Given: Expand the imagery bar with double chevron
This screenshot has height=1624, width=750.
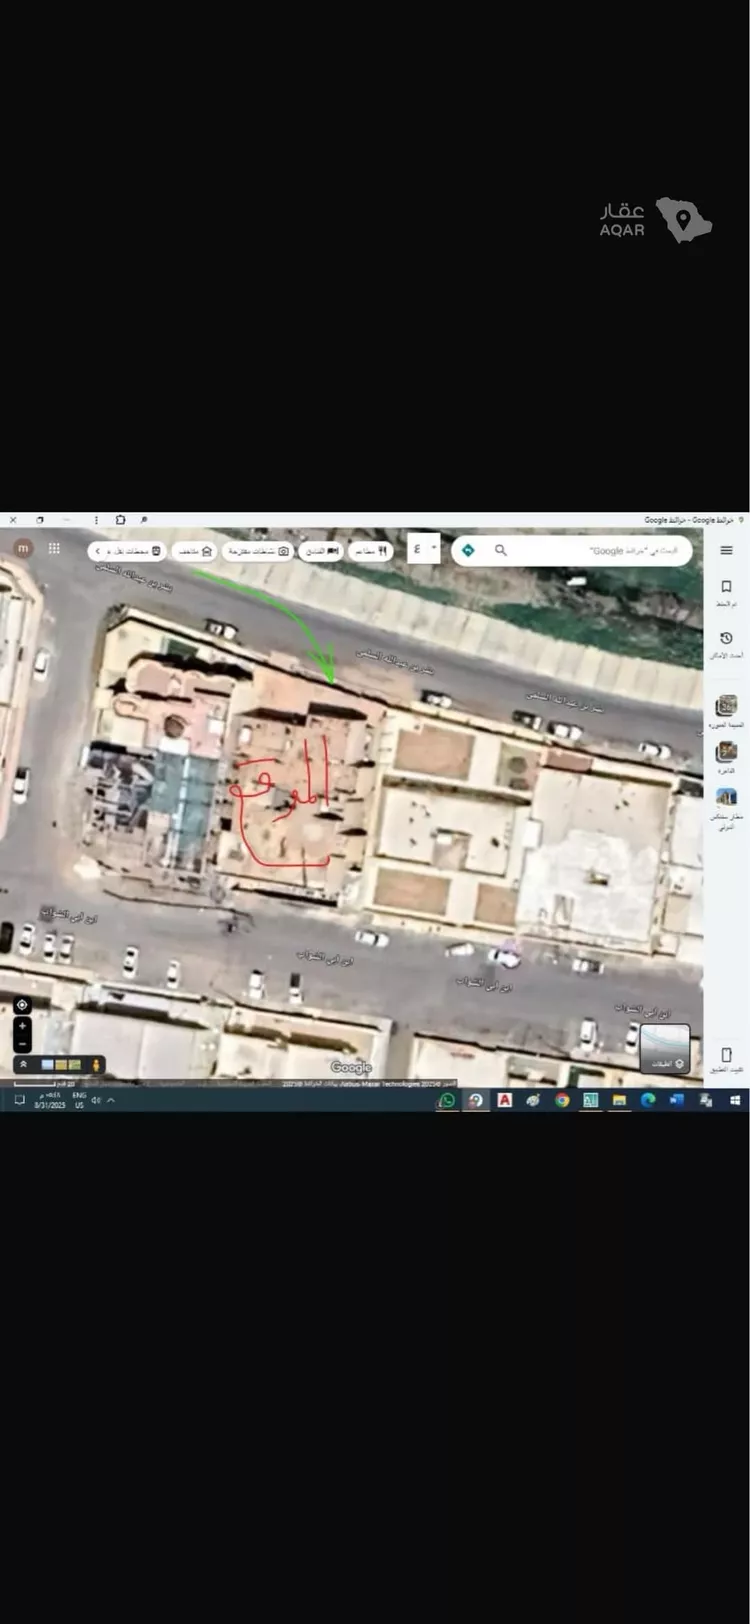Looking at the screenshot, I should coord(23,1065).
